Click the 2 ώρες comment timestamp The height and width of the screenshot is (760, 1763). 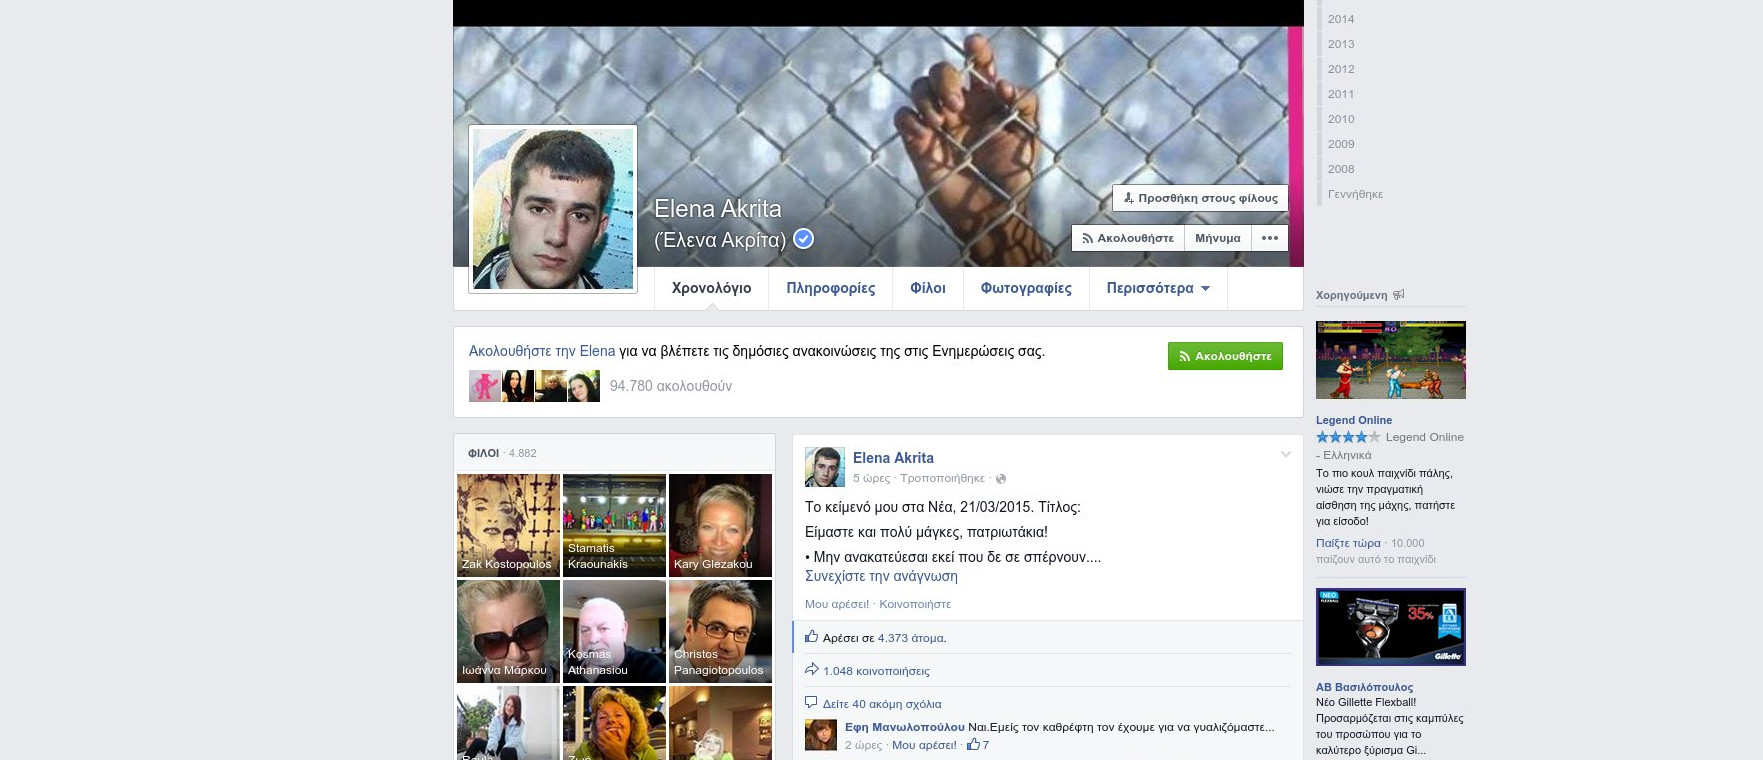(863, 745)
